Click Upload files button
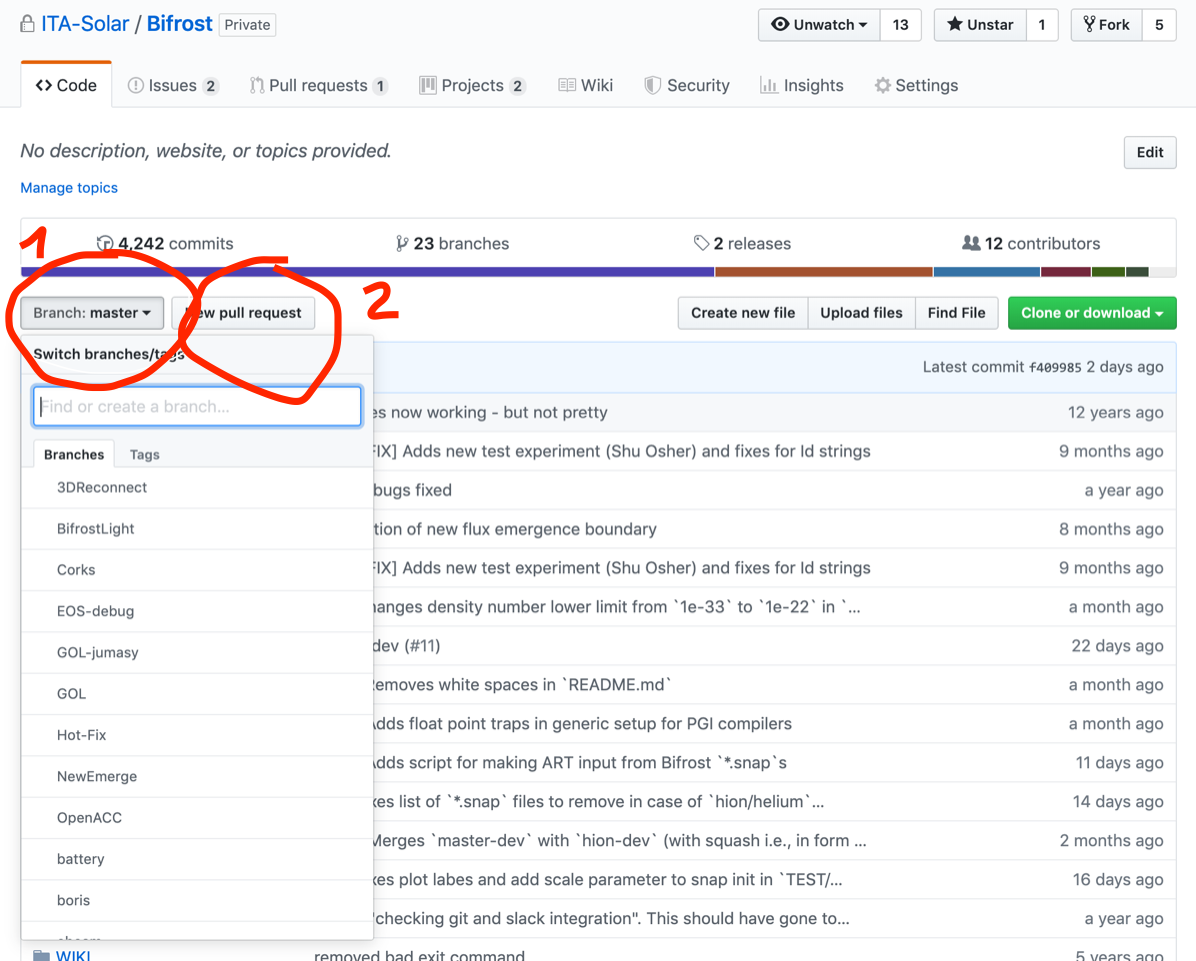 tap(861, 313)
